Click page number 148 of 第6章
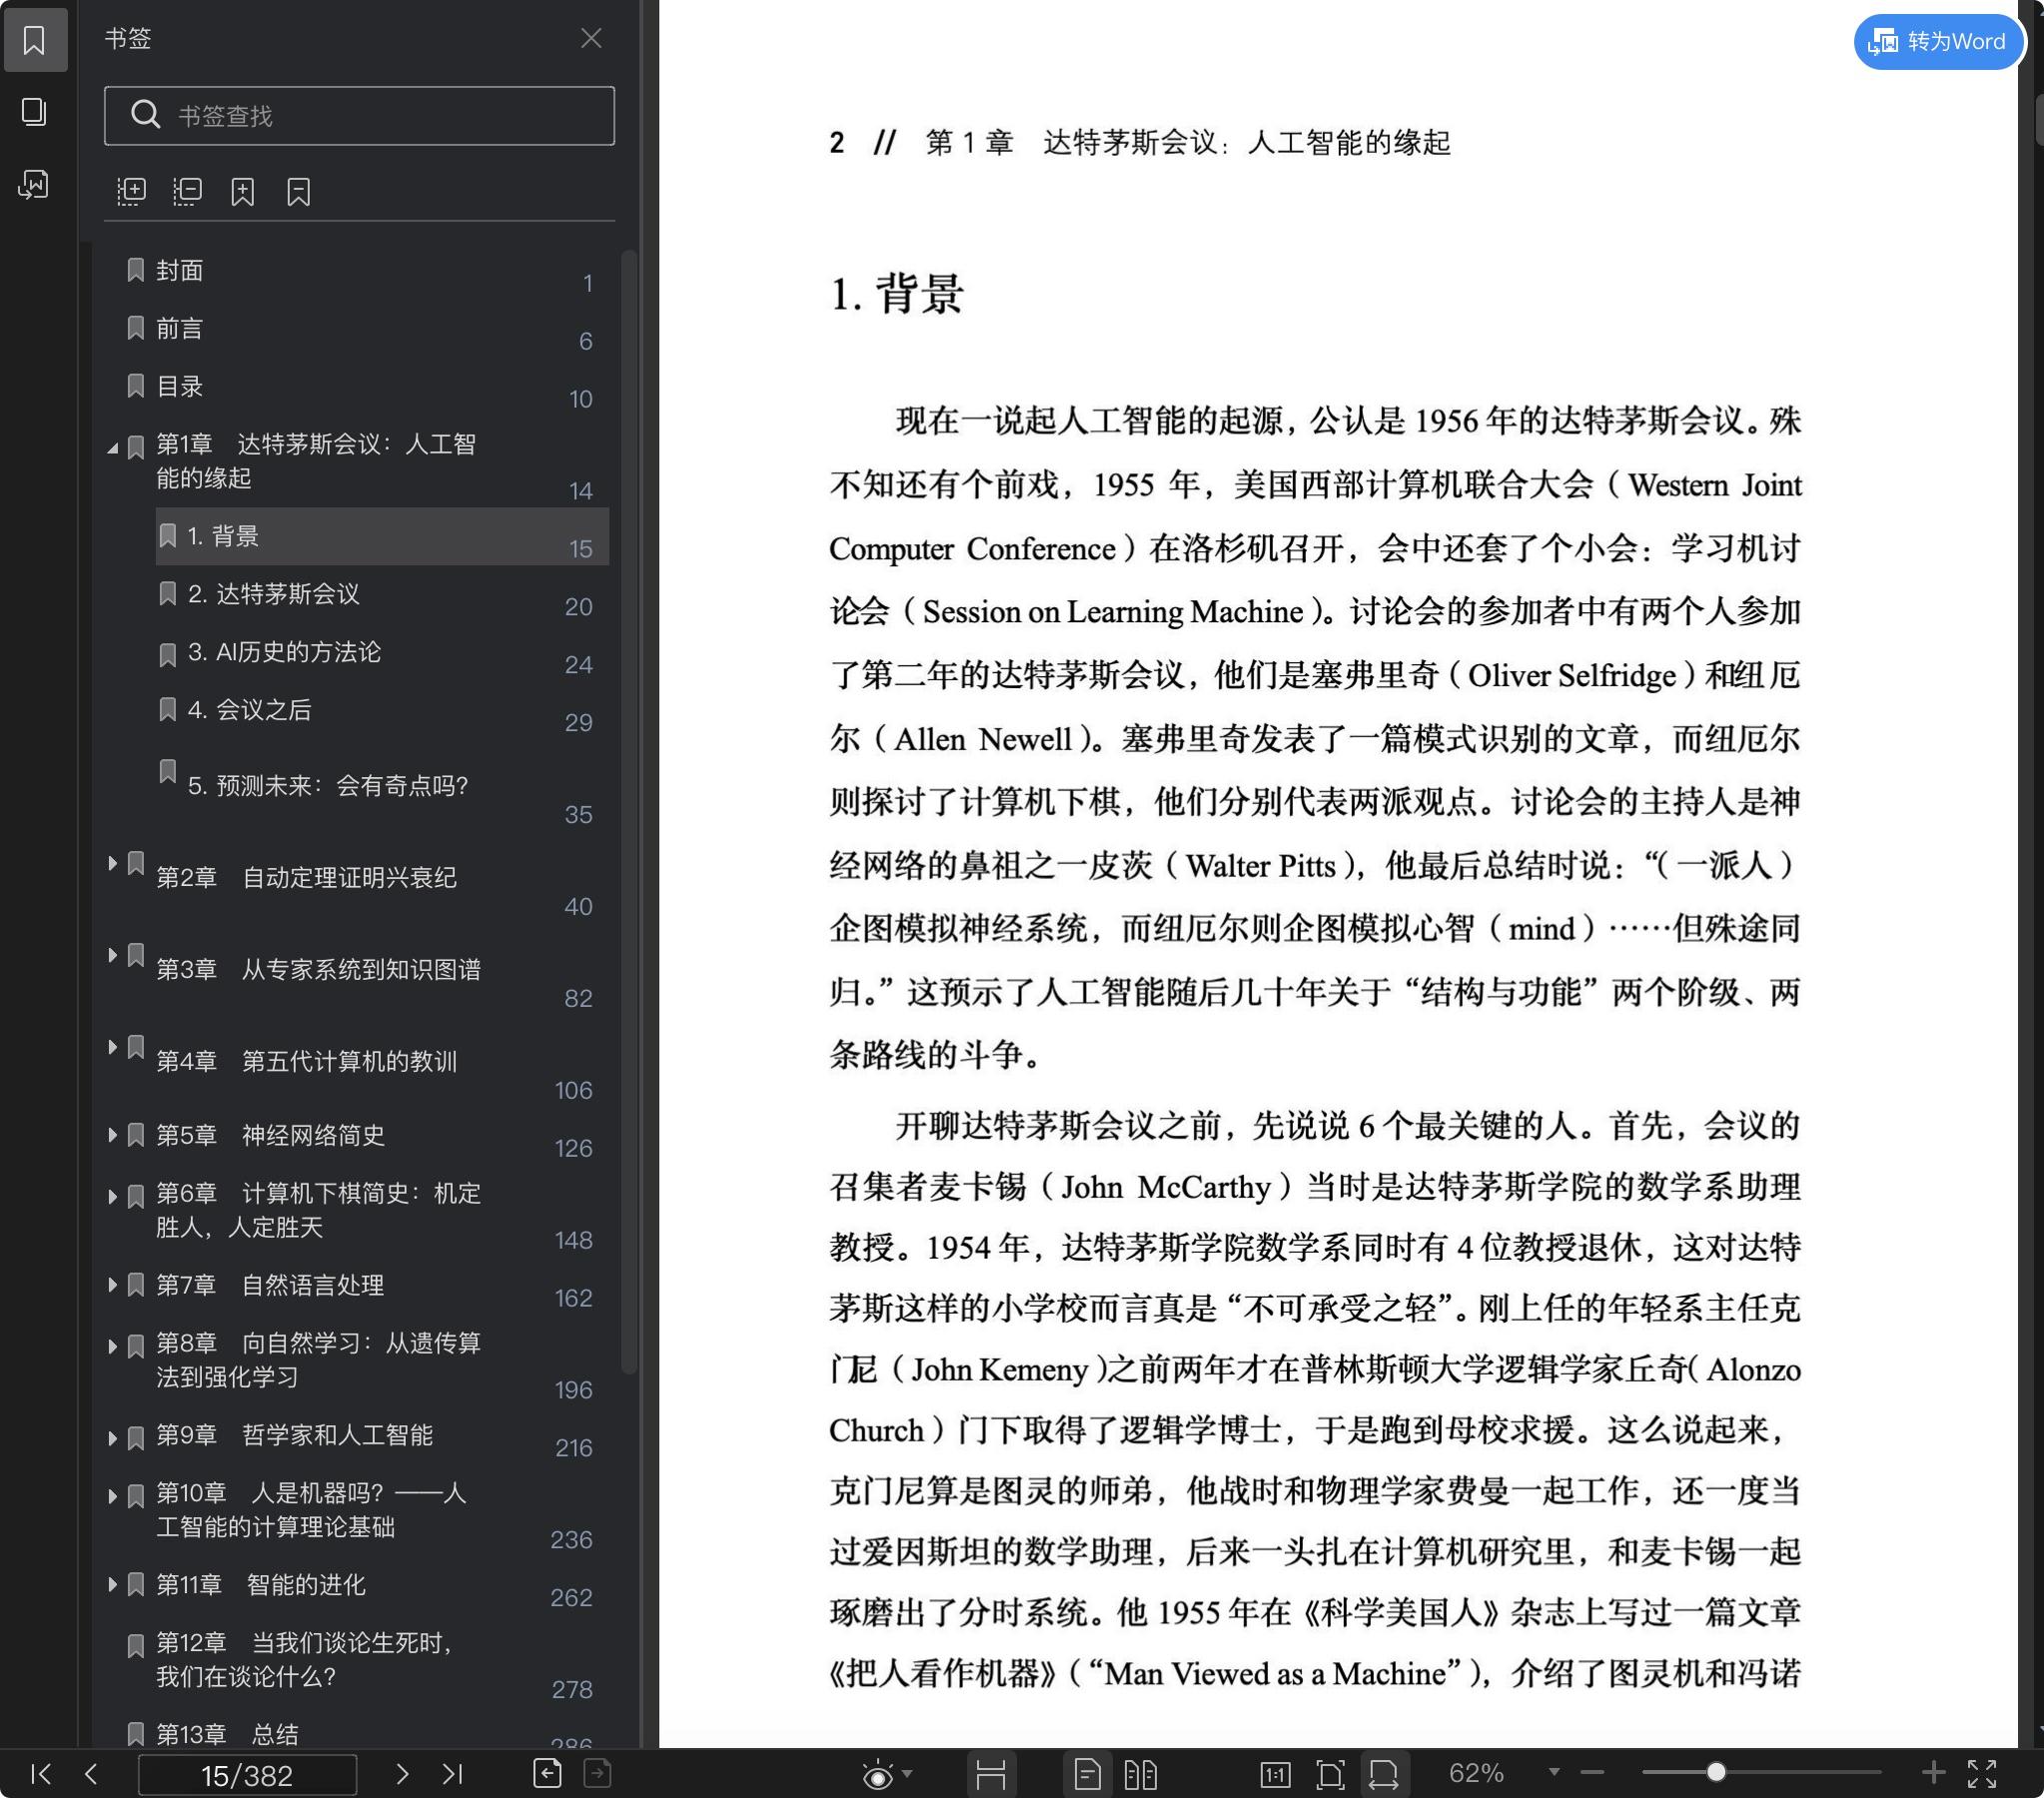Image resolution: width=2044 pixels, height=1798 pixels. tap(573, 1241)
